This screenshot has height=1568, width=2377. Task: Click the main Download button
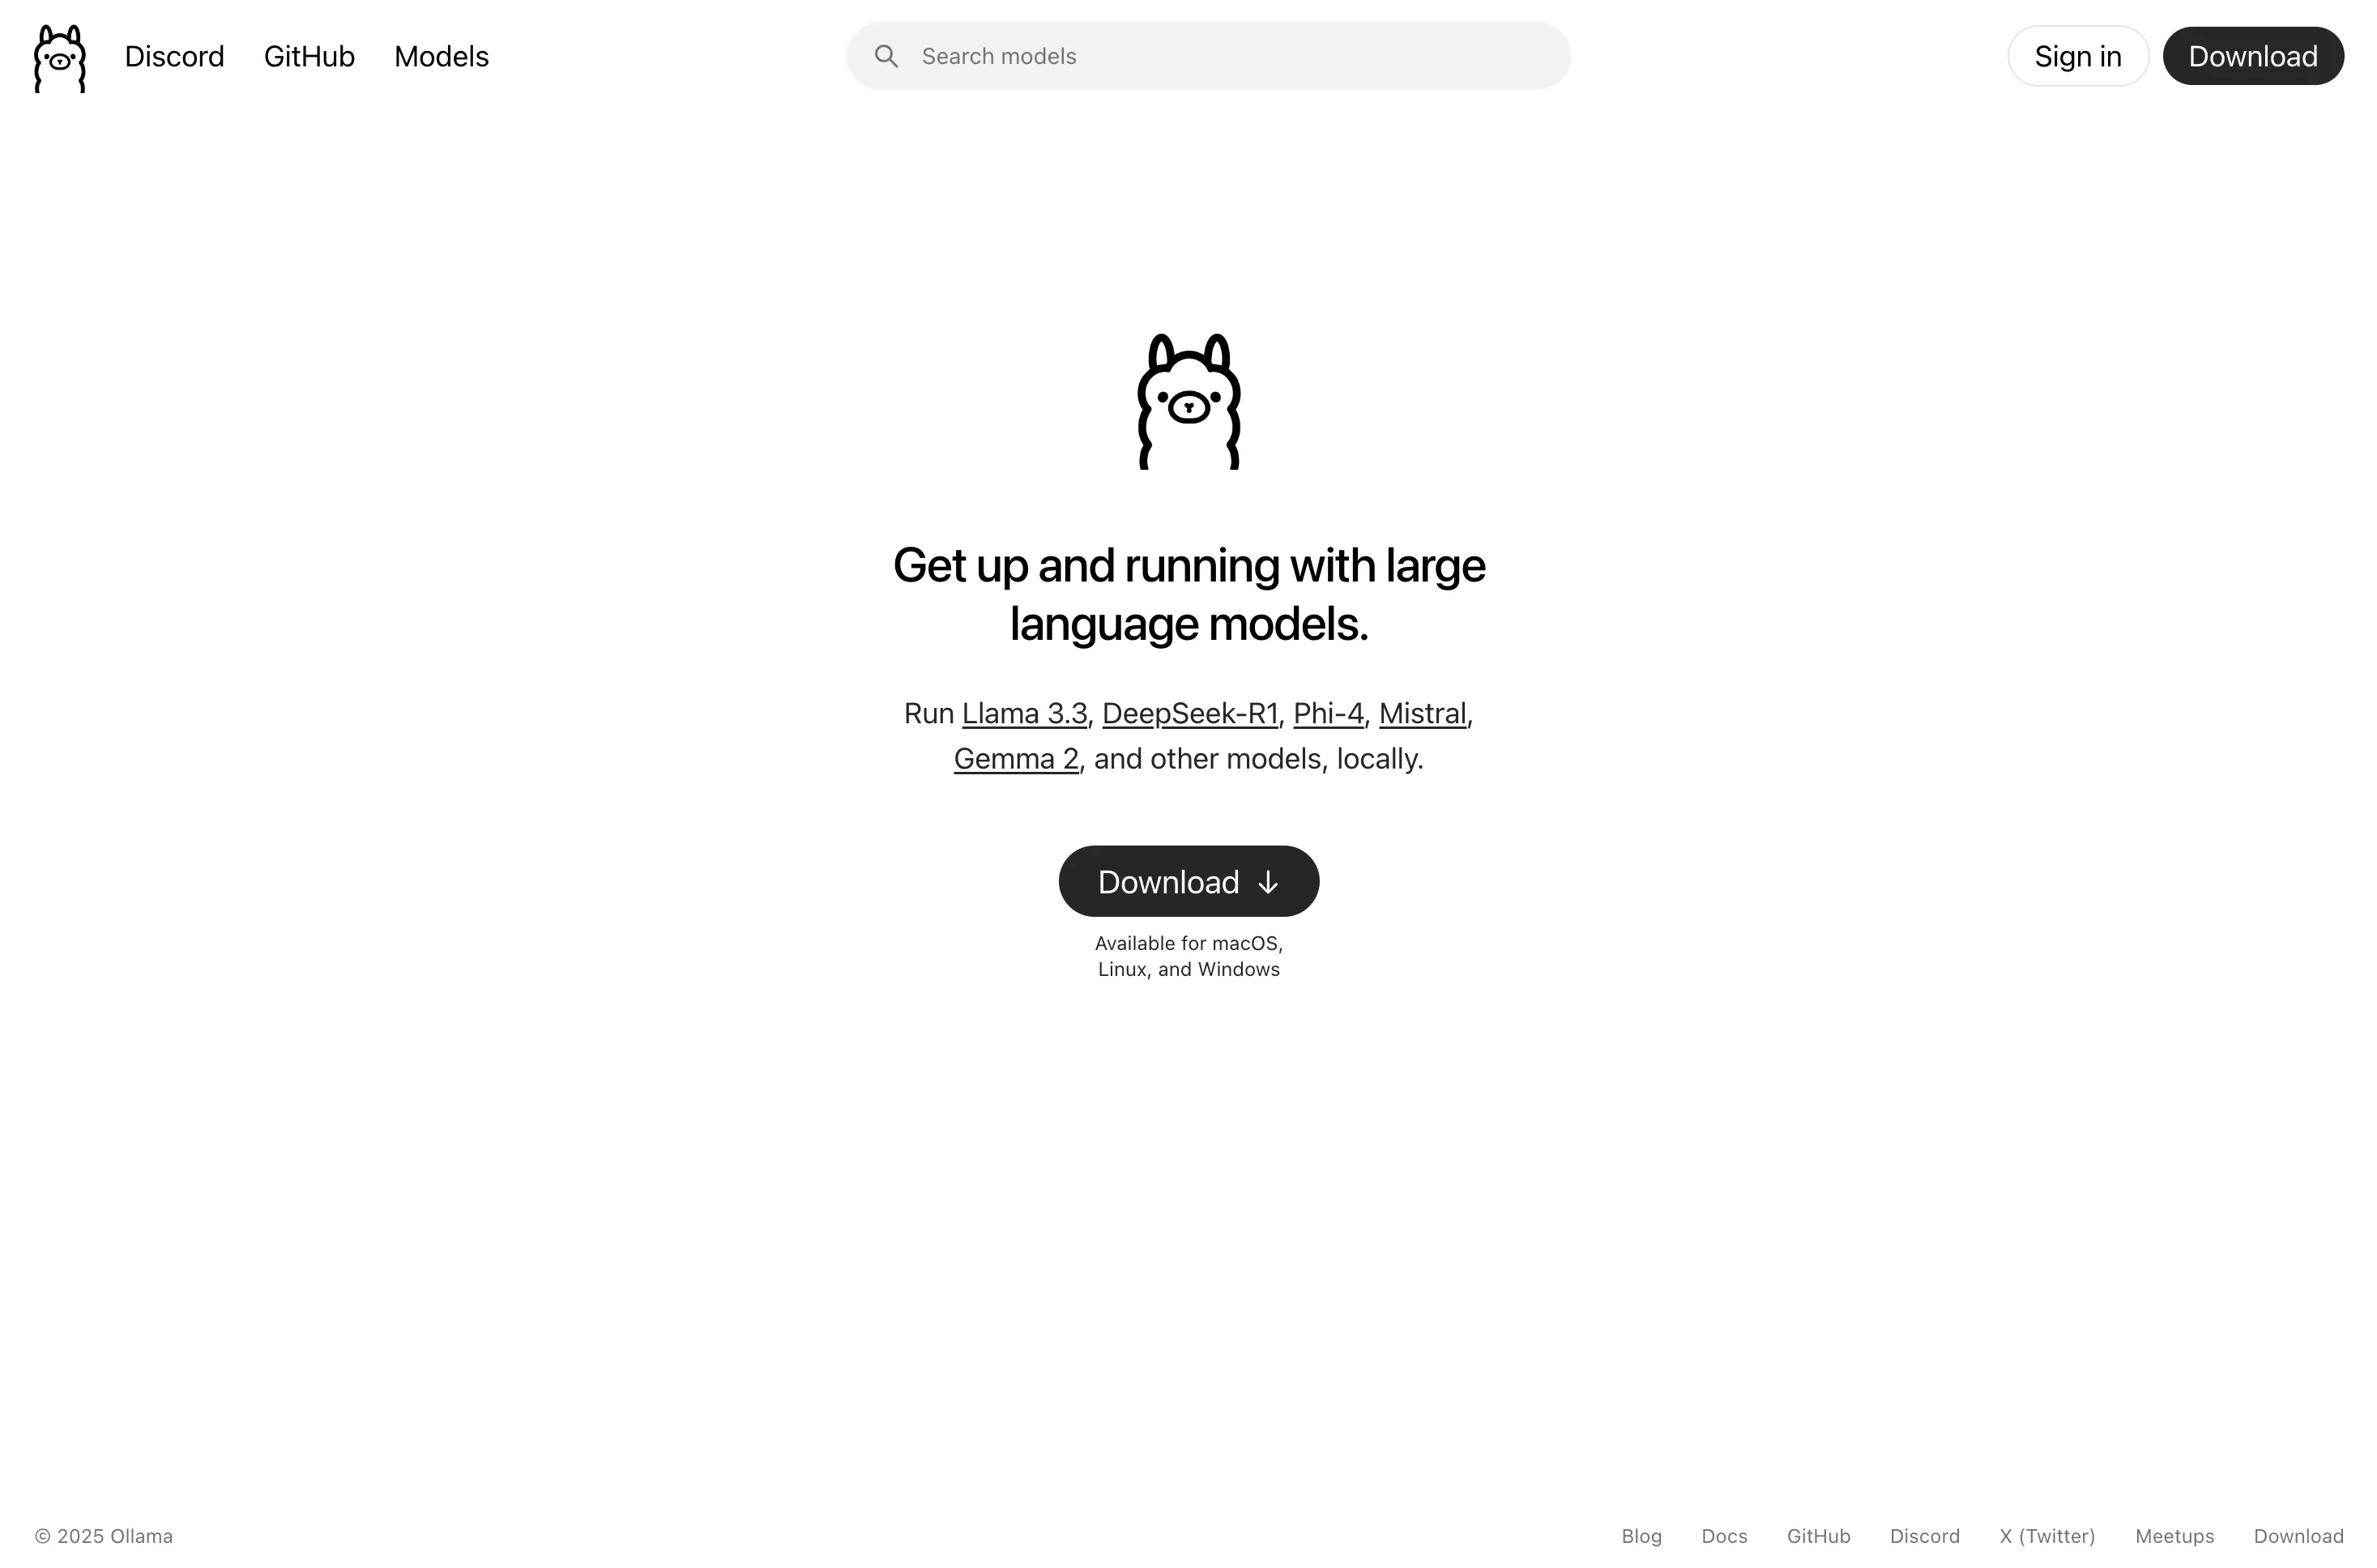[x=1188, y=880]
